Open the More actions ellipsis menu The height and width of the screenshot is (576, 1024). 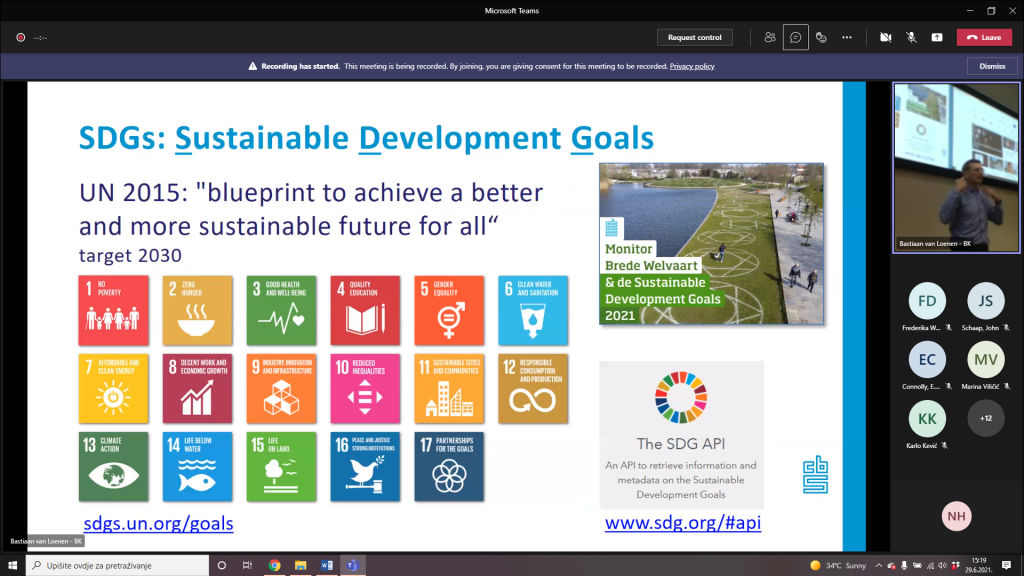pyautogui.click(x=847, y=37)
